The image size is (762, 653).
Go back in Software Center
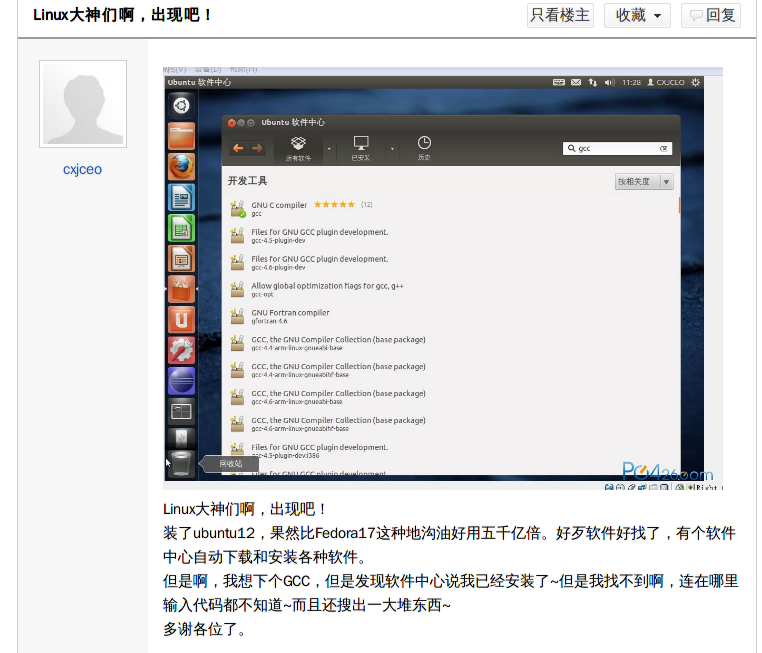click(238, 148)
